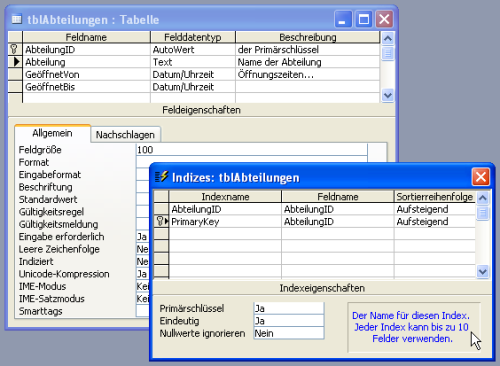Click the Eindeutig value field showing Ja
The height and width of the screenshot is (366, 500).
point(289,321)
